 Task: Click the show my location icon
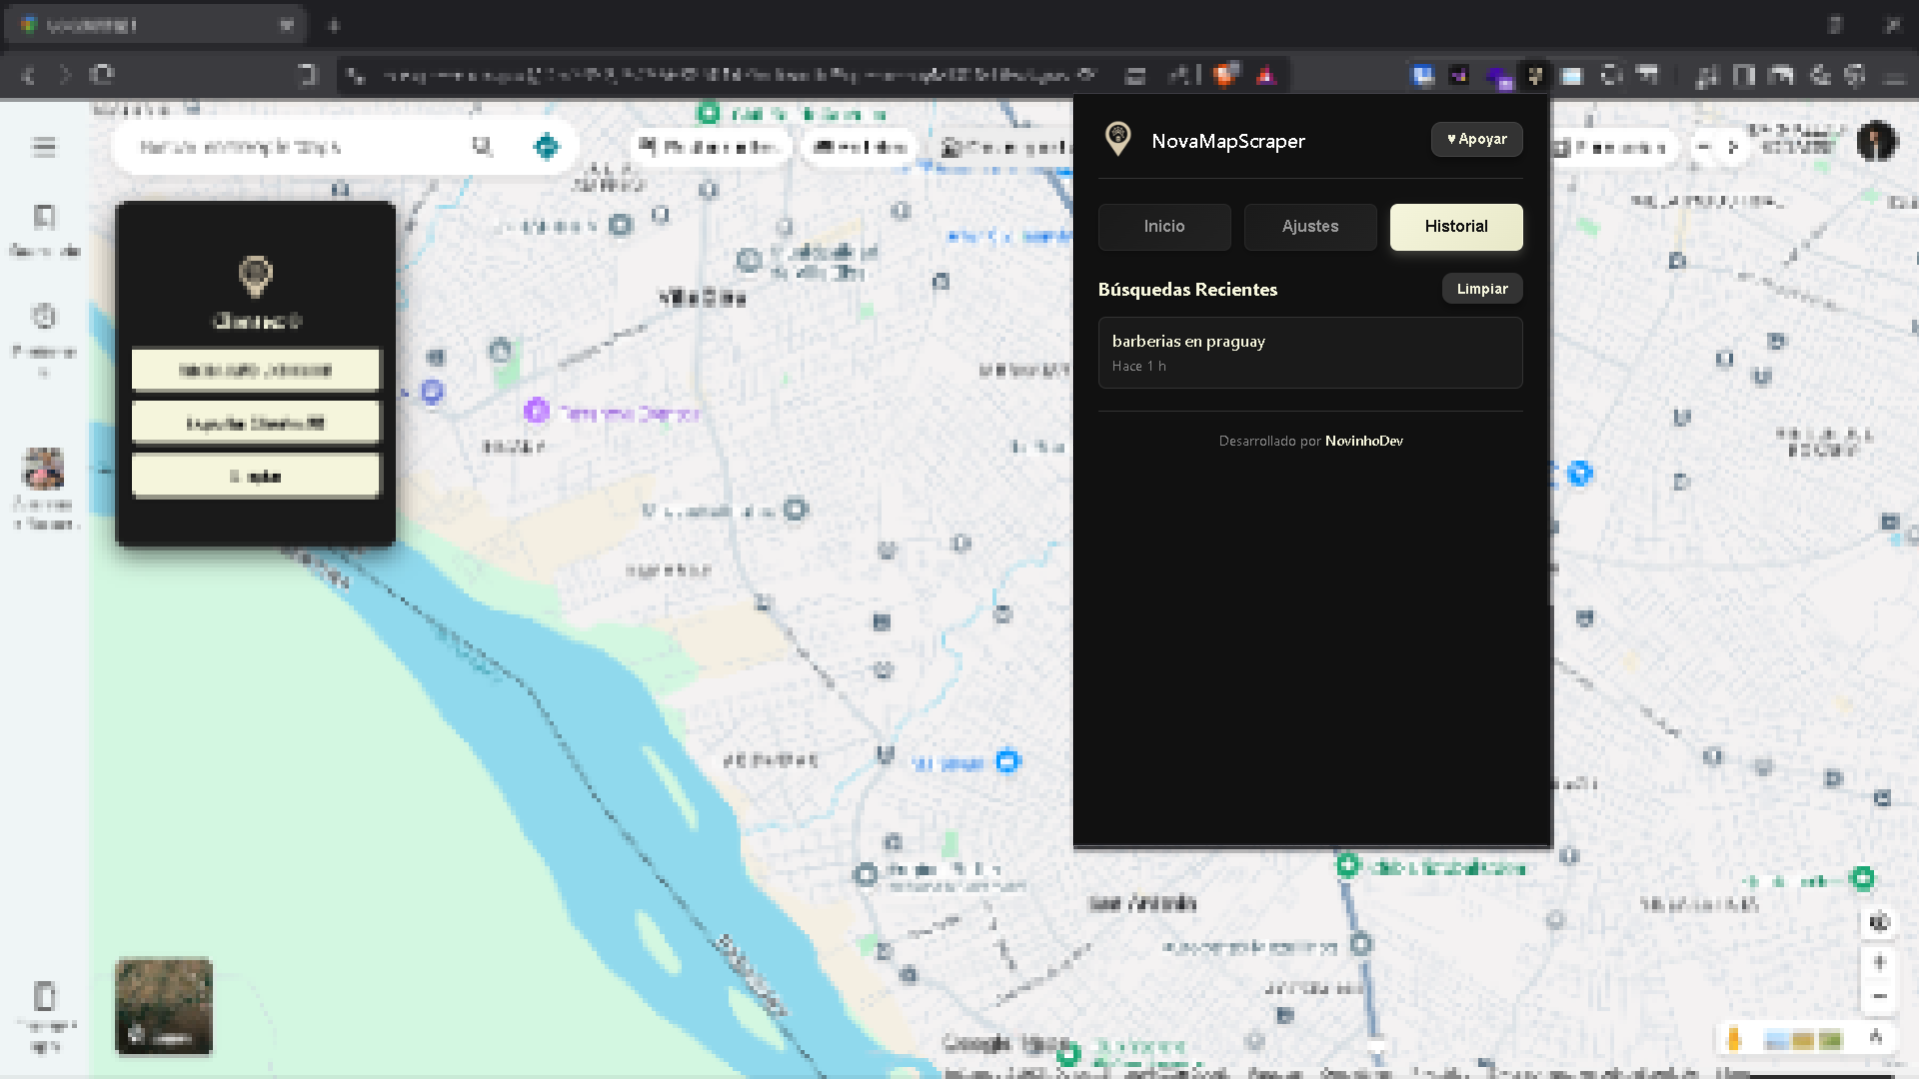point(1879,922)
